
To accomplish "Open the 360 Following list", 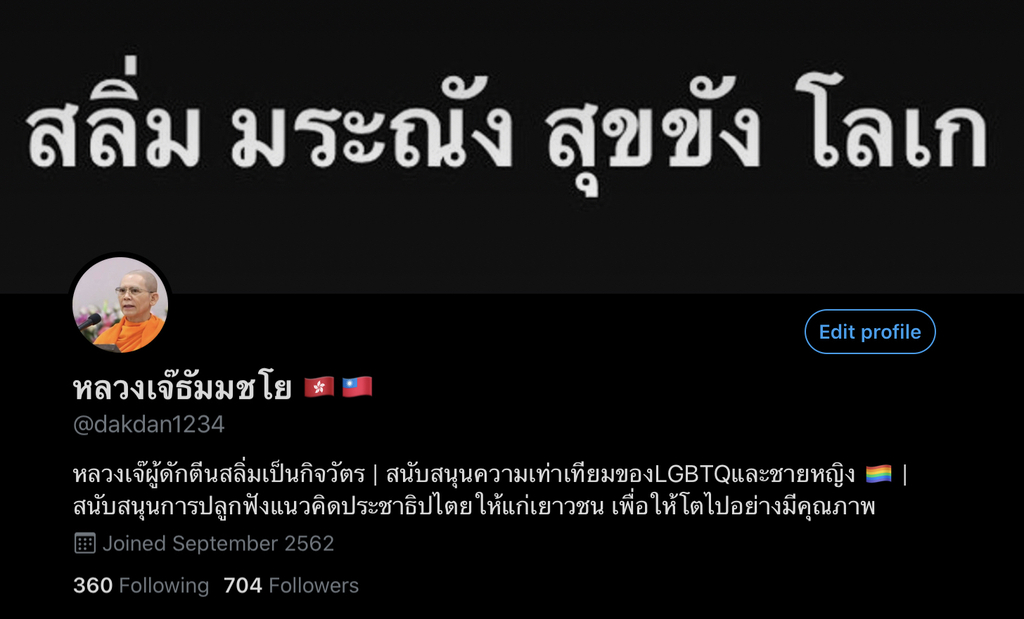I will (x=141, y=585).
